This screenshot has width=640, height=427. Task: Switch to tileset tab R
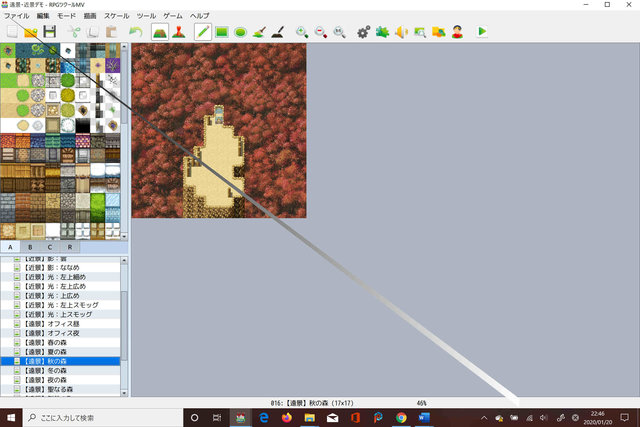(x=70, y=247)
